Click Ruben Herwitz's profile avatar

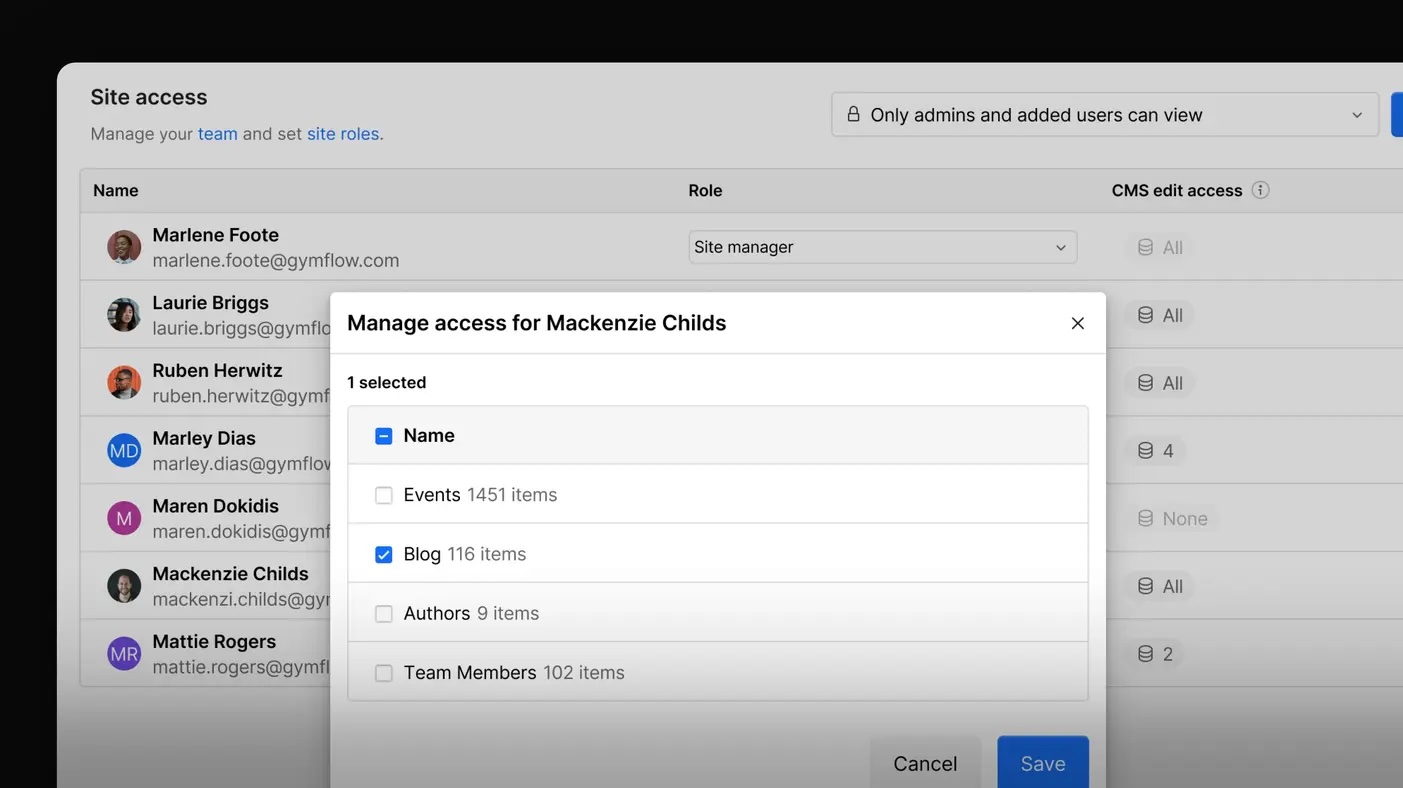[123, 382]
